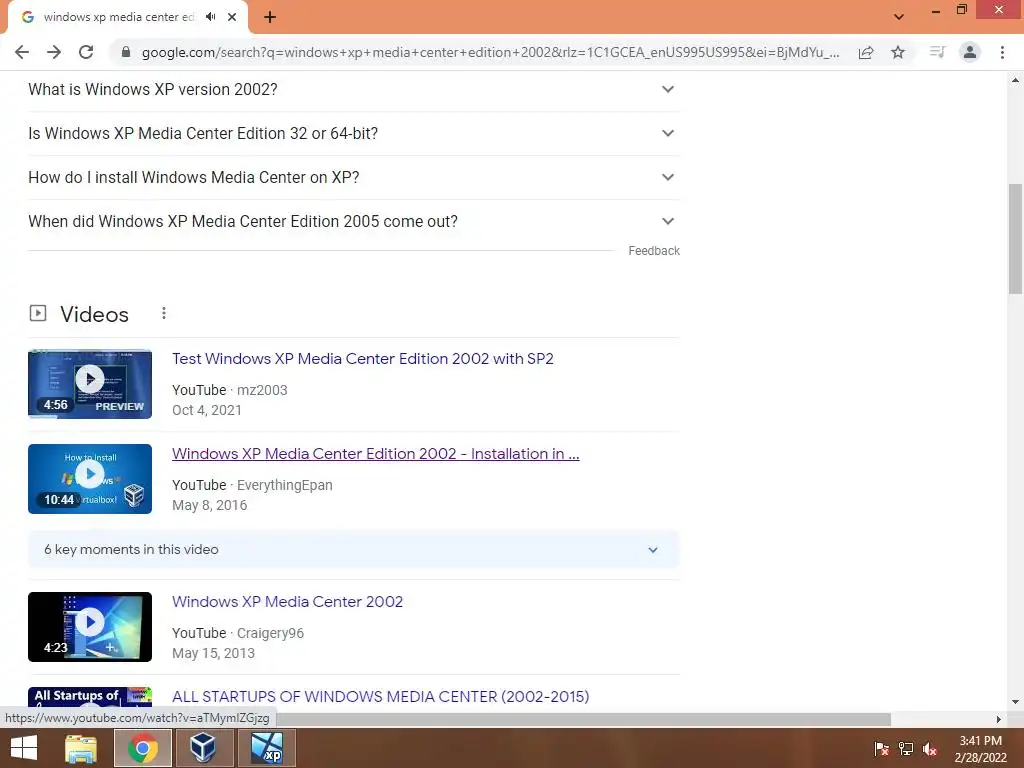The width and height of the screenshot is (1024, 768).
Task: Reload the Google search page
Action: point(86,52)
